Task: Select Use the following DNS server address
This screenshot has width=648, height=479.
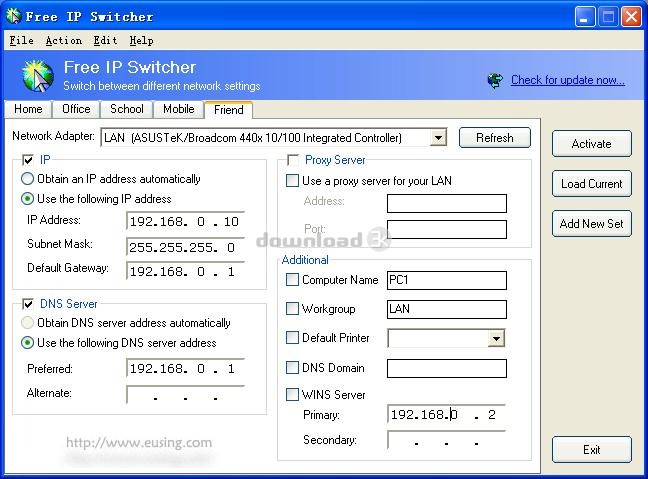Action: (x=27, y=343)
